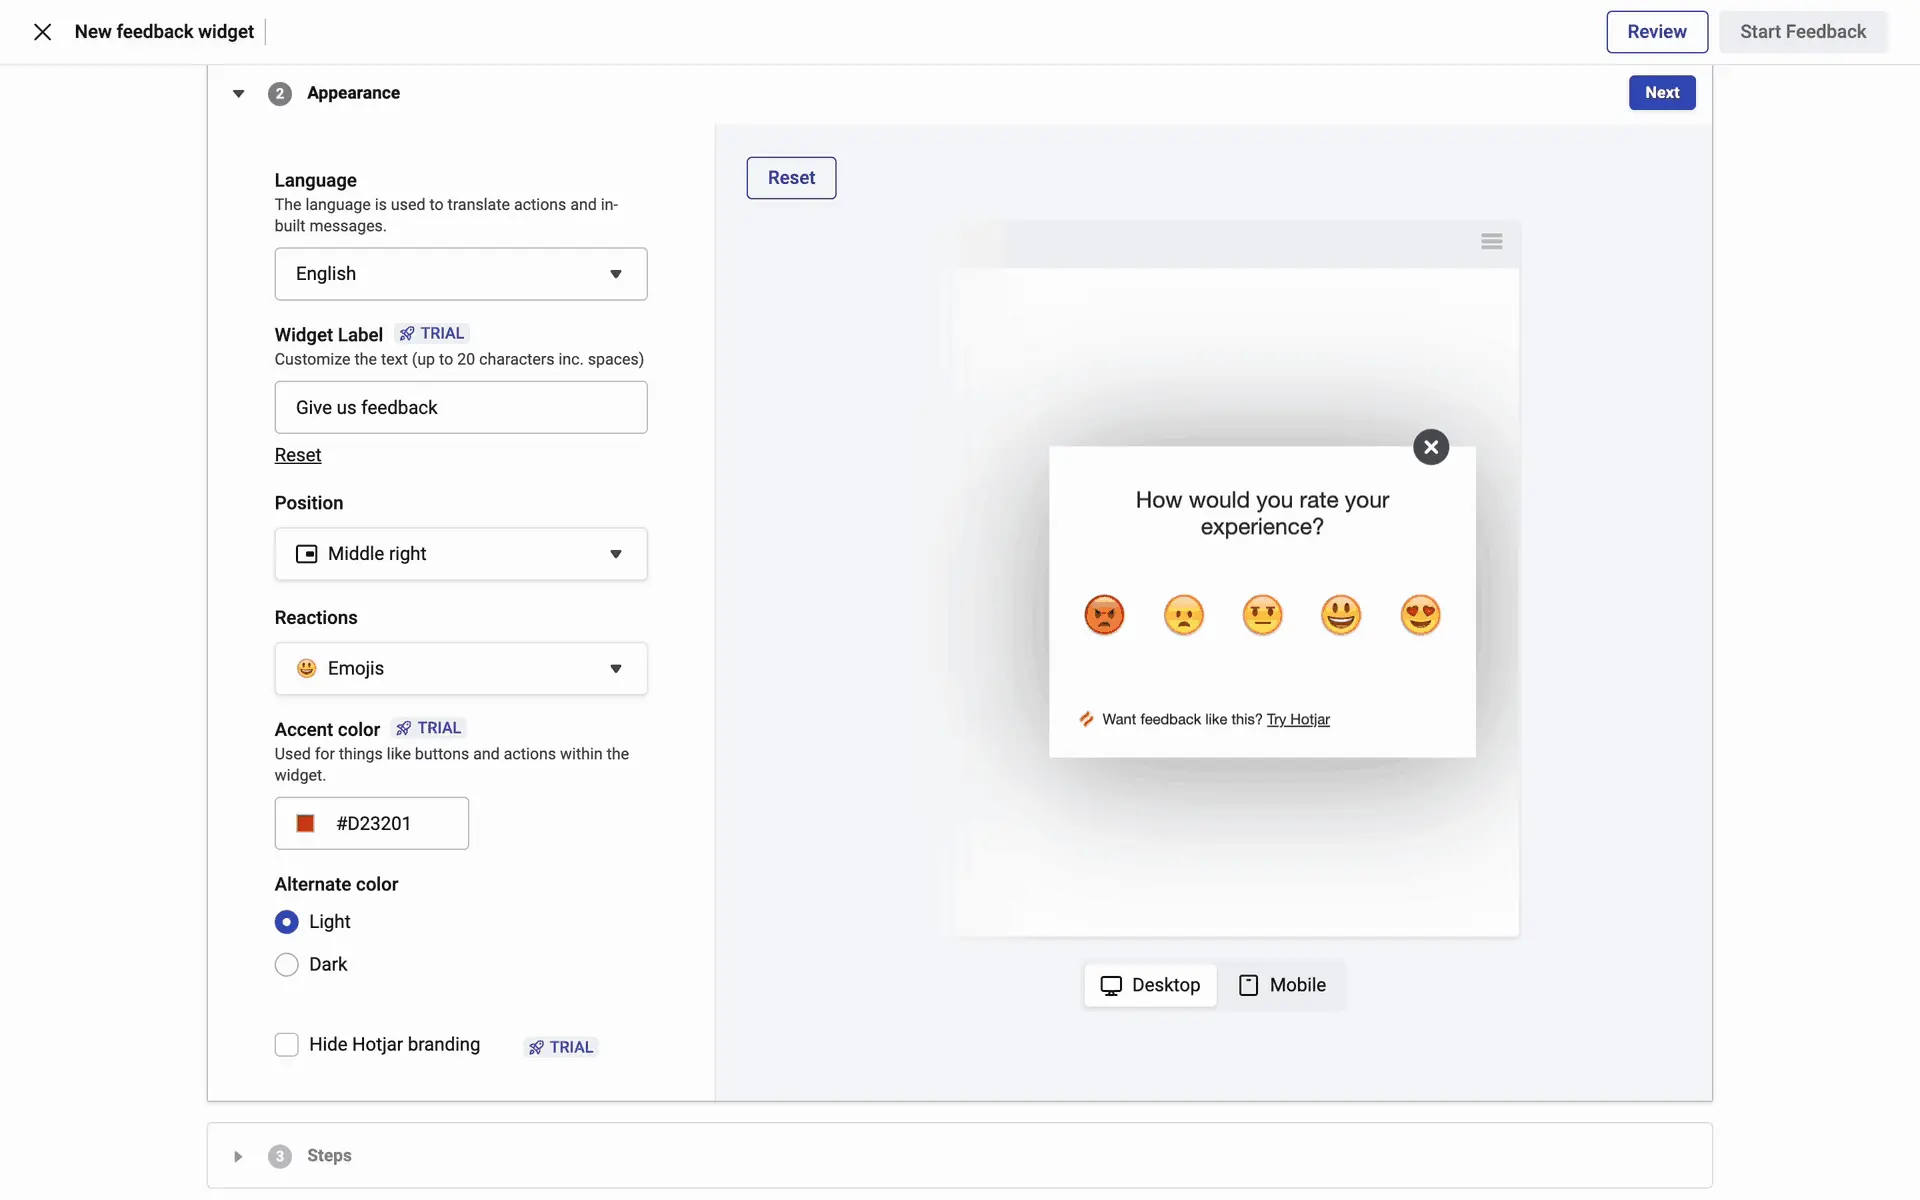Click the Reset link under Widget Label
The width and height of the screenshot is (1920, 1200).
[298, 455]
